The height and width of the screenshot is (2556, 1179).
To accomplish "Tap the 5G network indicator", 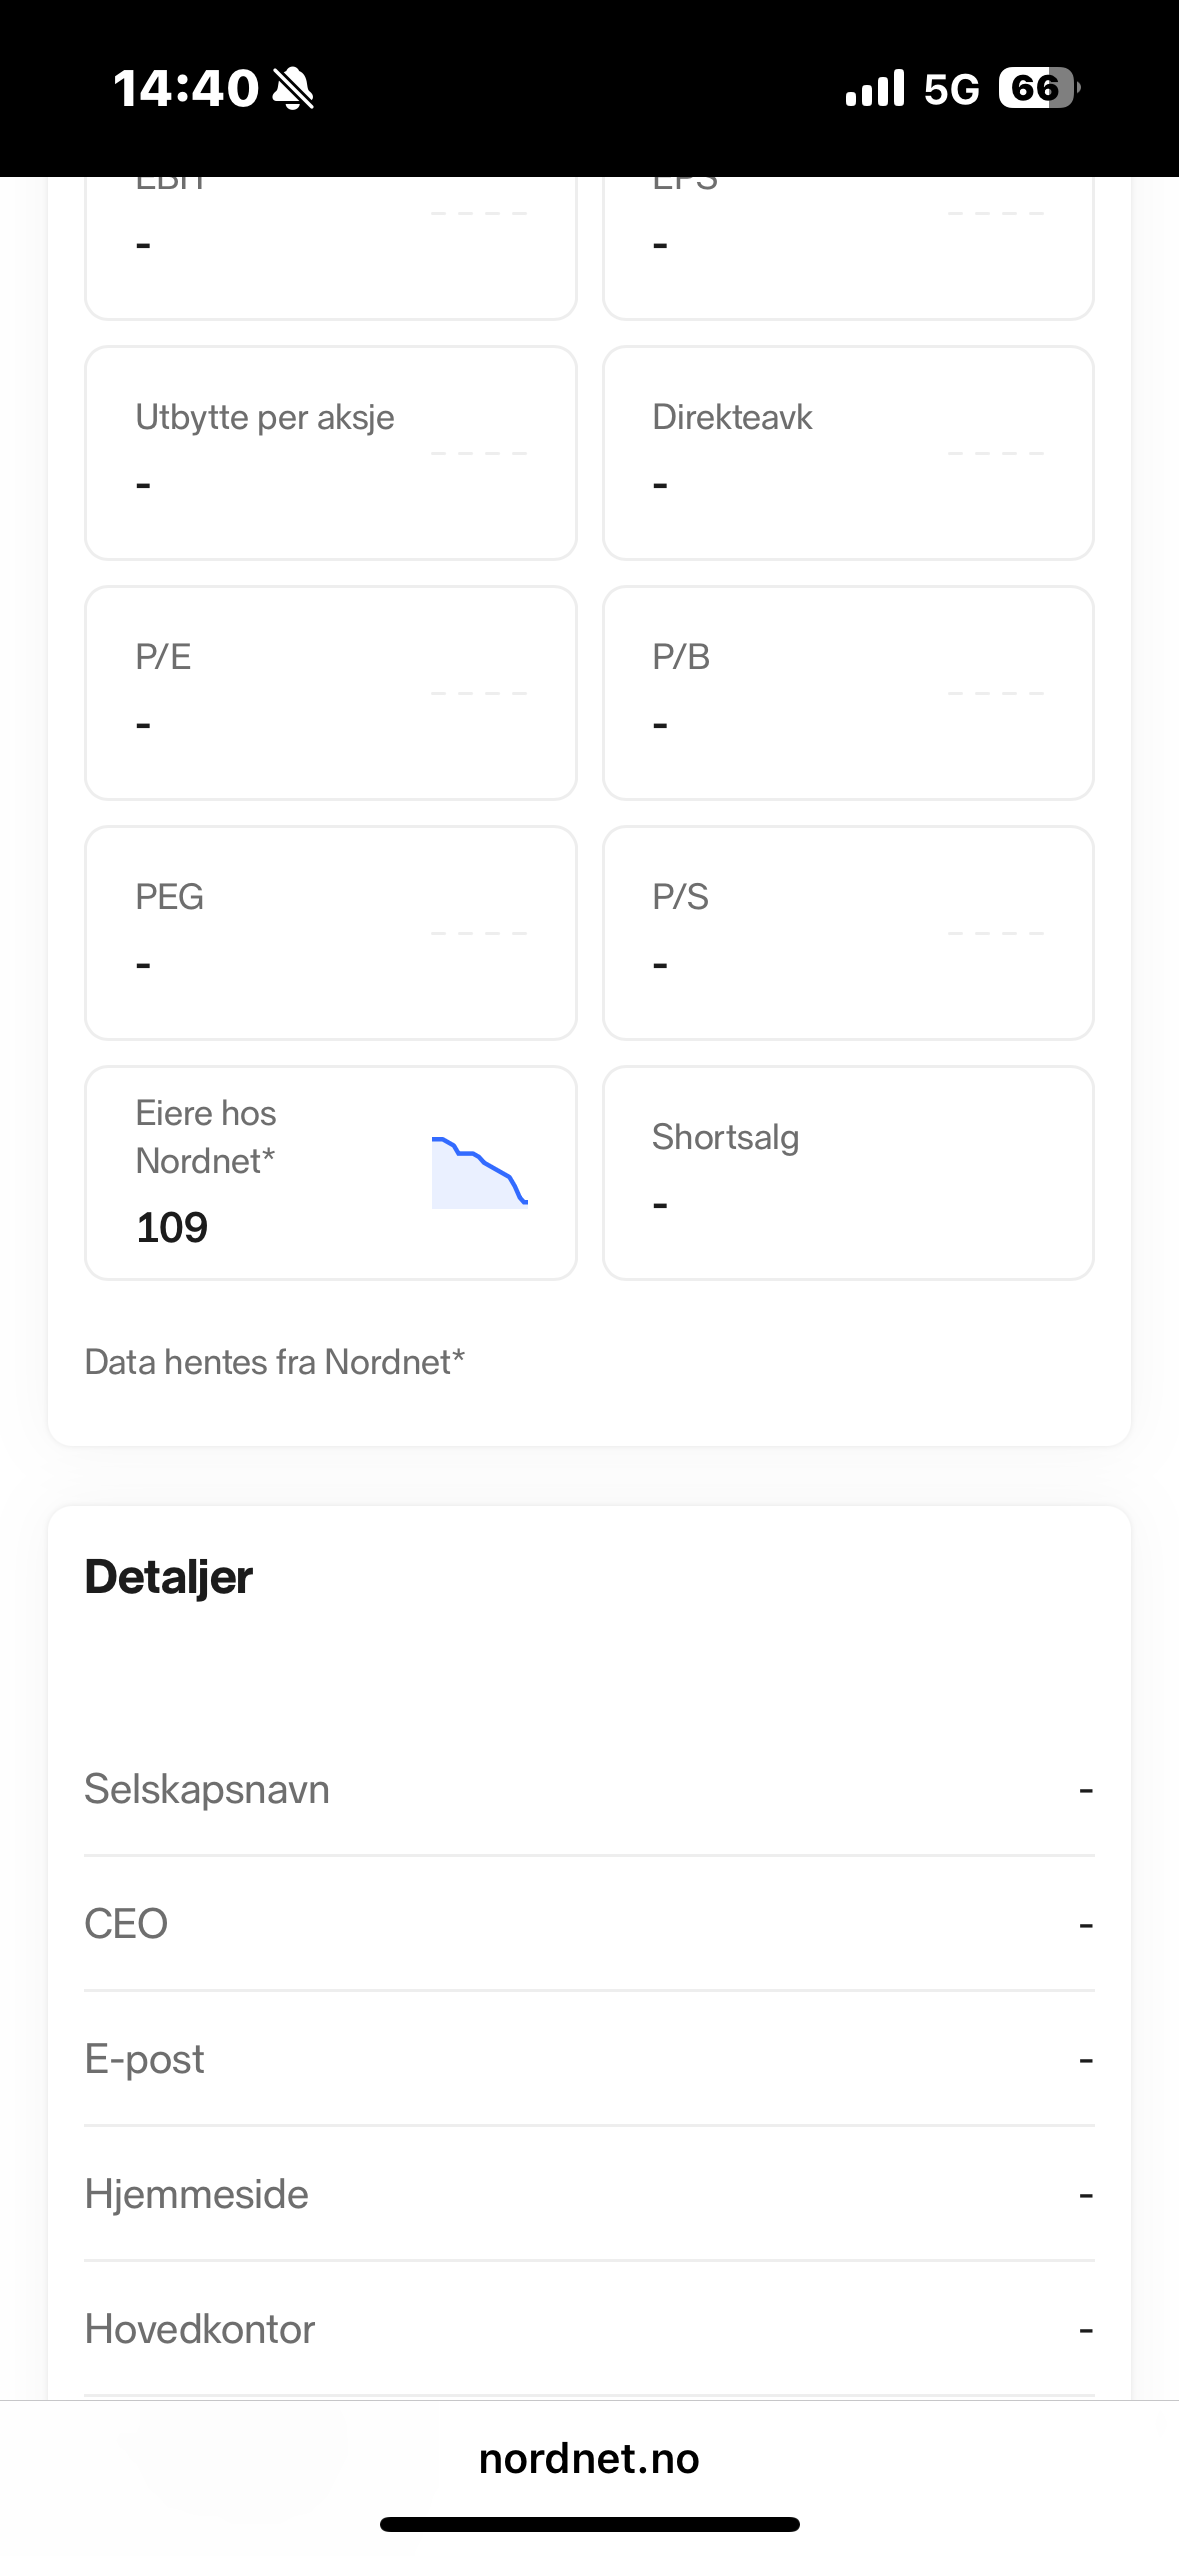I will click(951, 89).
